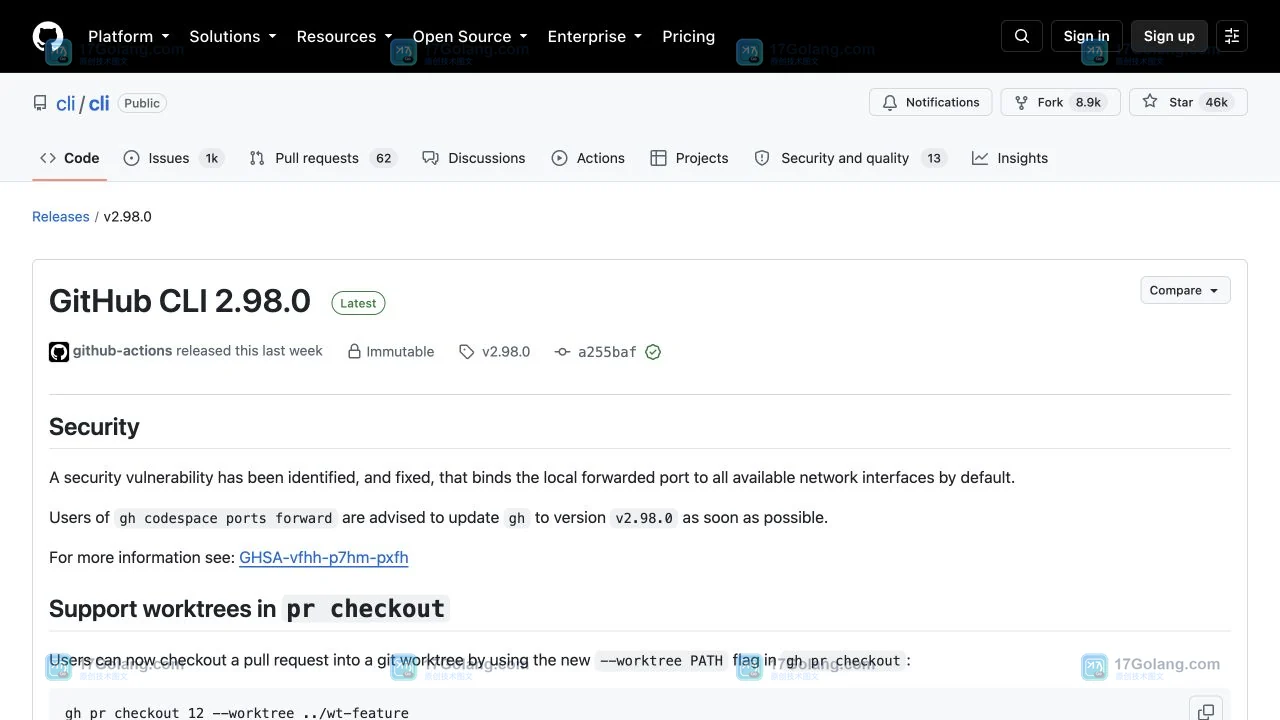Click the "Support worktrees in pr checkout" heading
This screenshot has width=1280, height=720.
click(x=249, y=608)
